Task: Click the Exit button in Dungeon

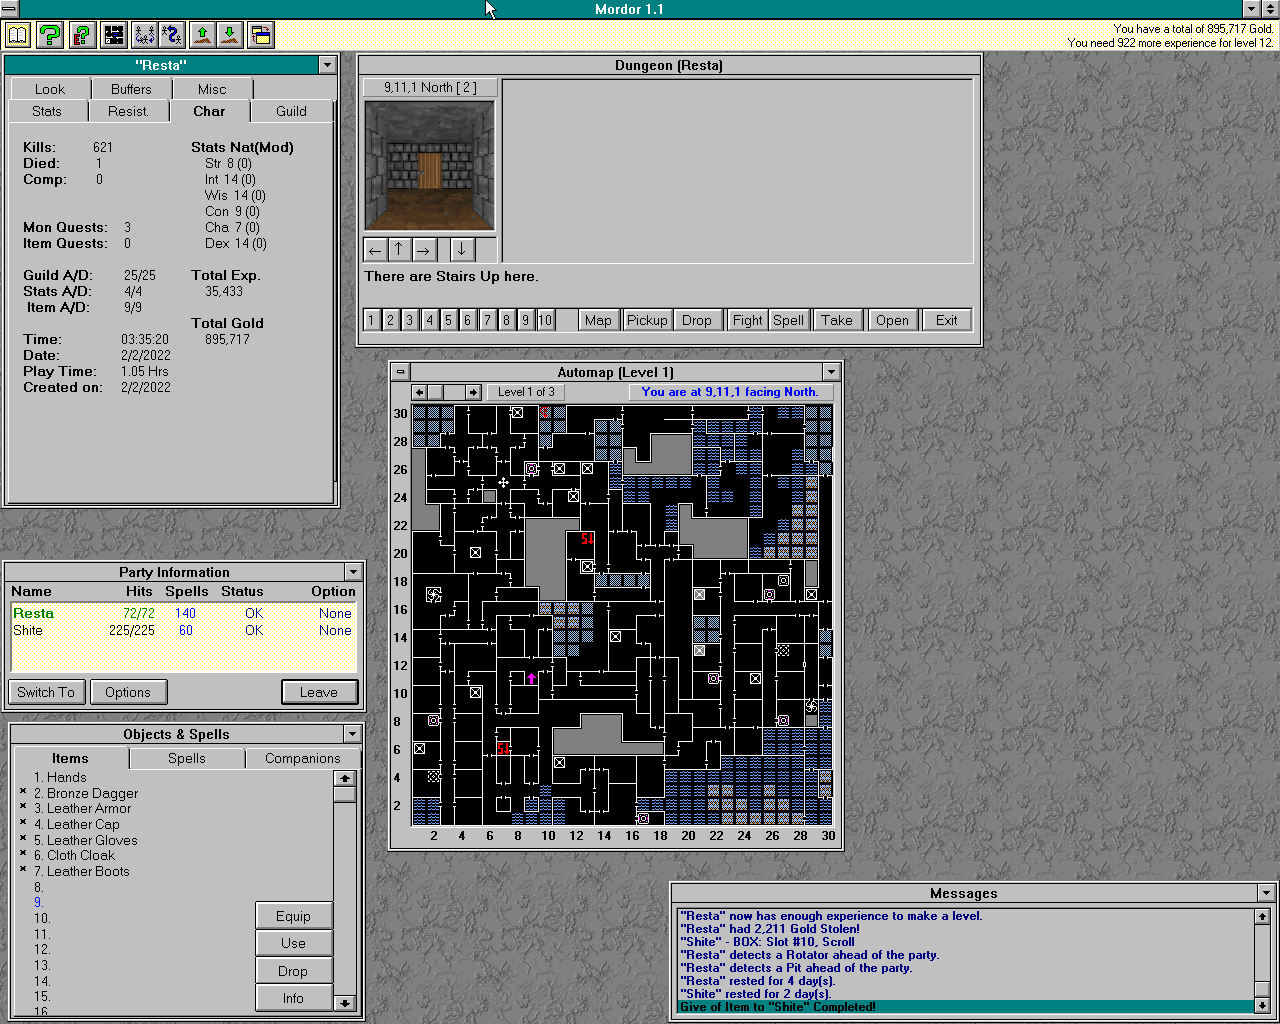Action: click(947, 320)
